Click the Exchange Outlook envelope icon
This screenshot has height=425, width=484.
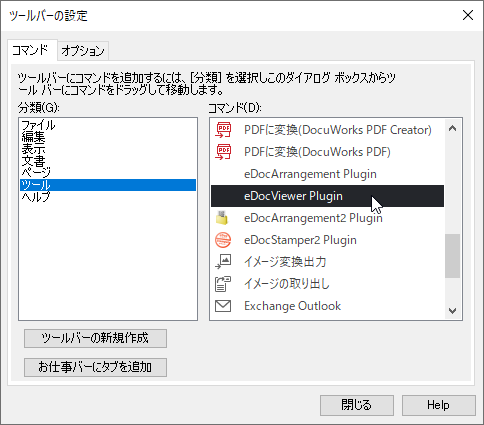tap(223, 306)
